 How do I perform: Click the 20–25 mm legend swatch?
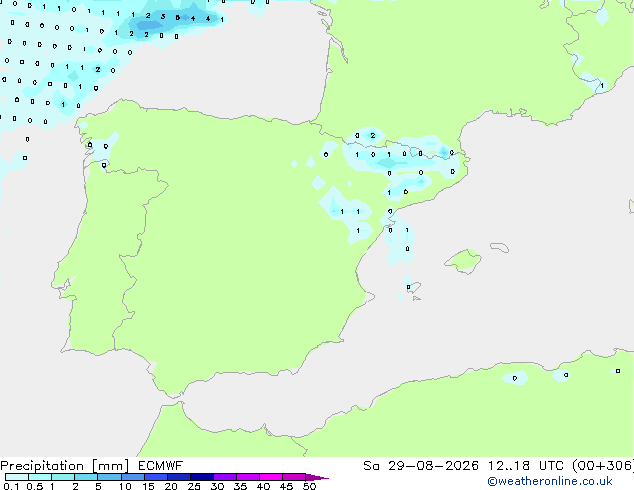point(178,477)
